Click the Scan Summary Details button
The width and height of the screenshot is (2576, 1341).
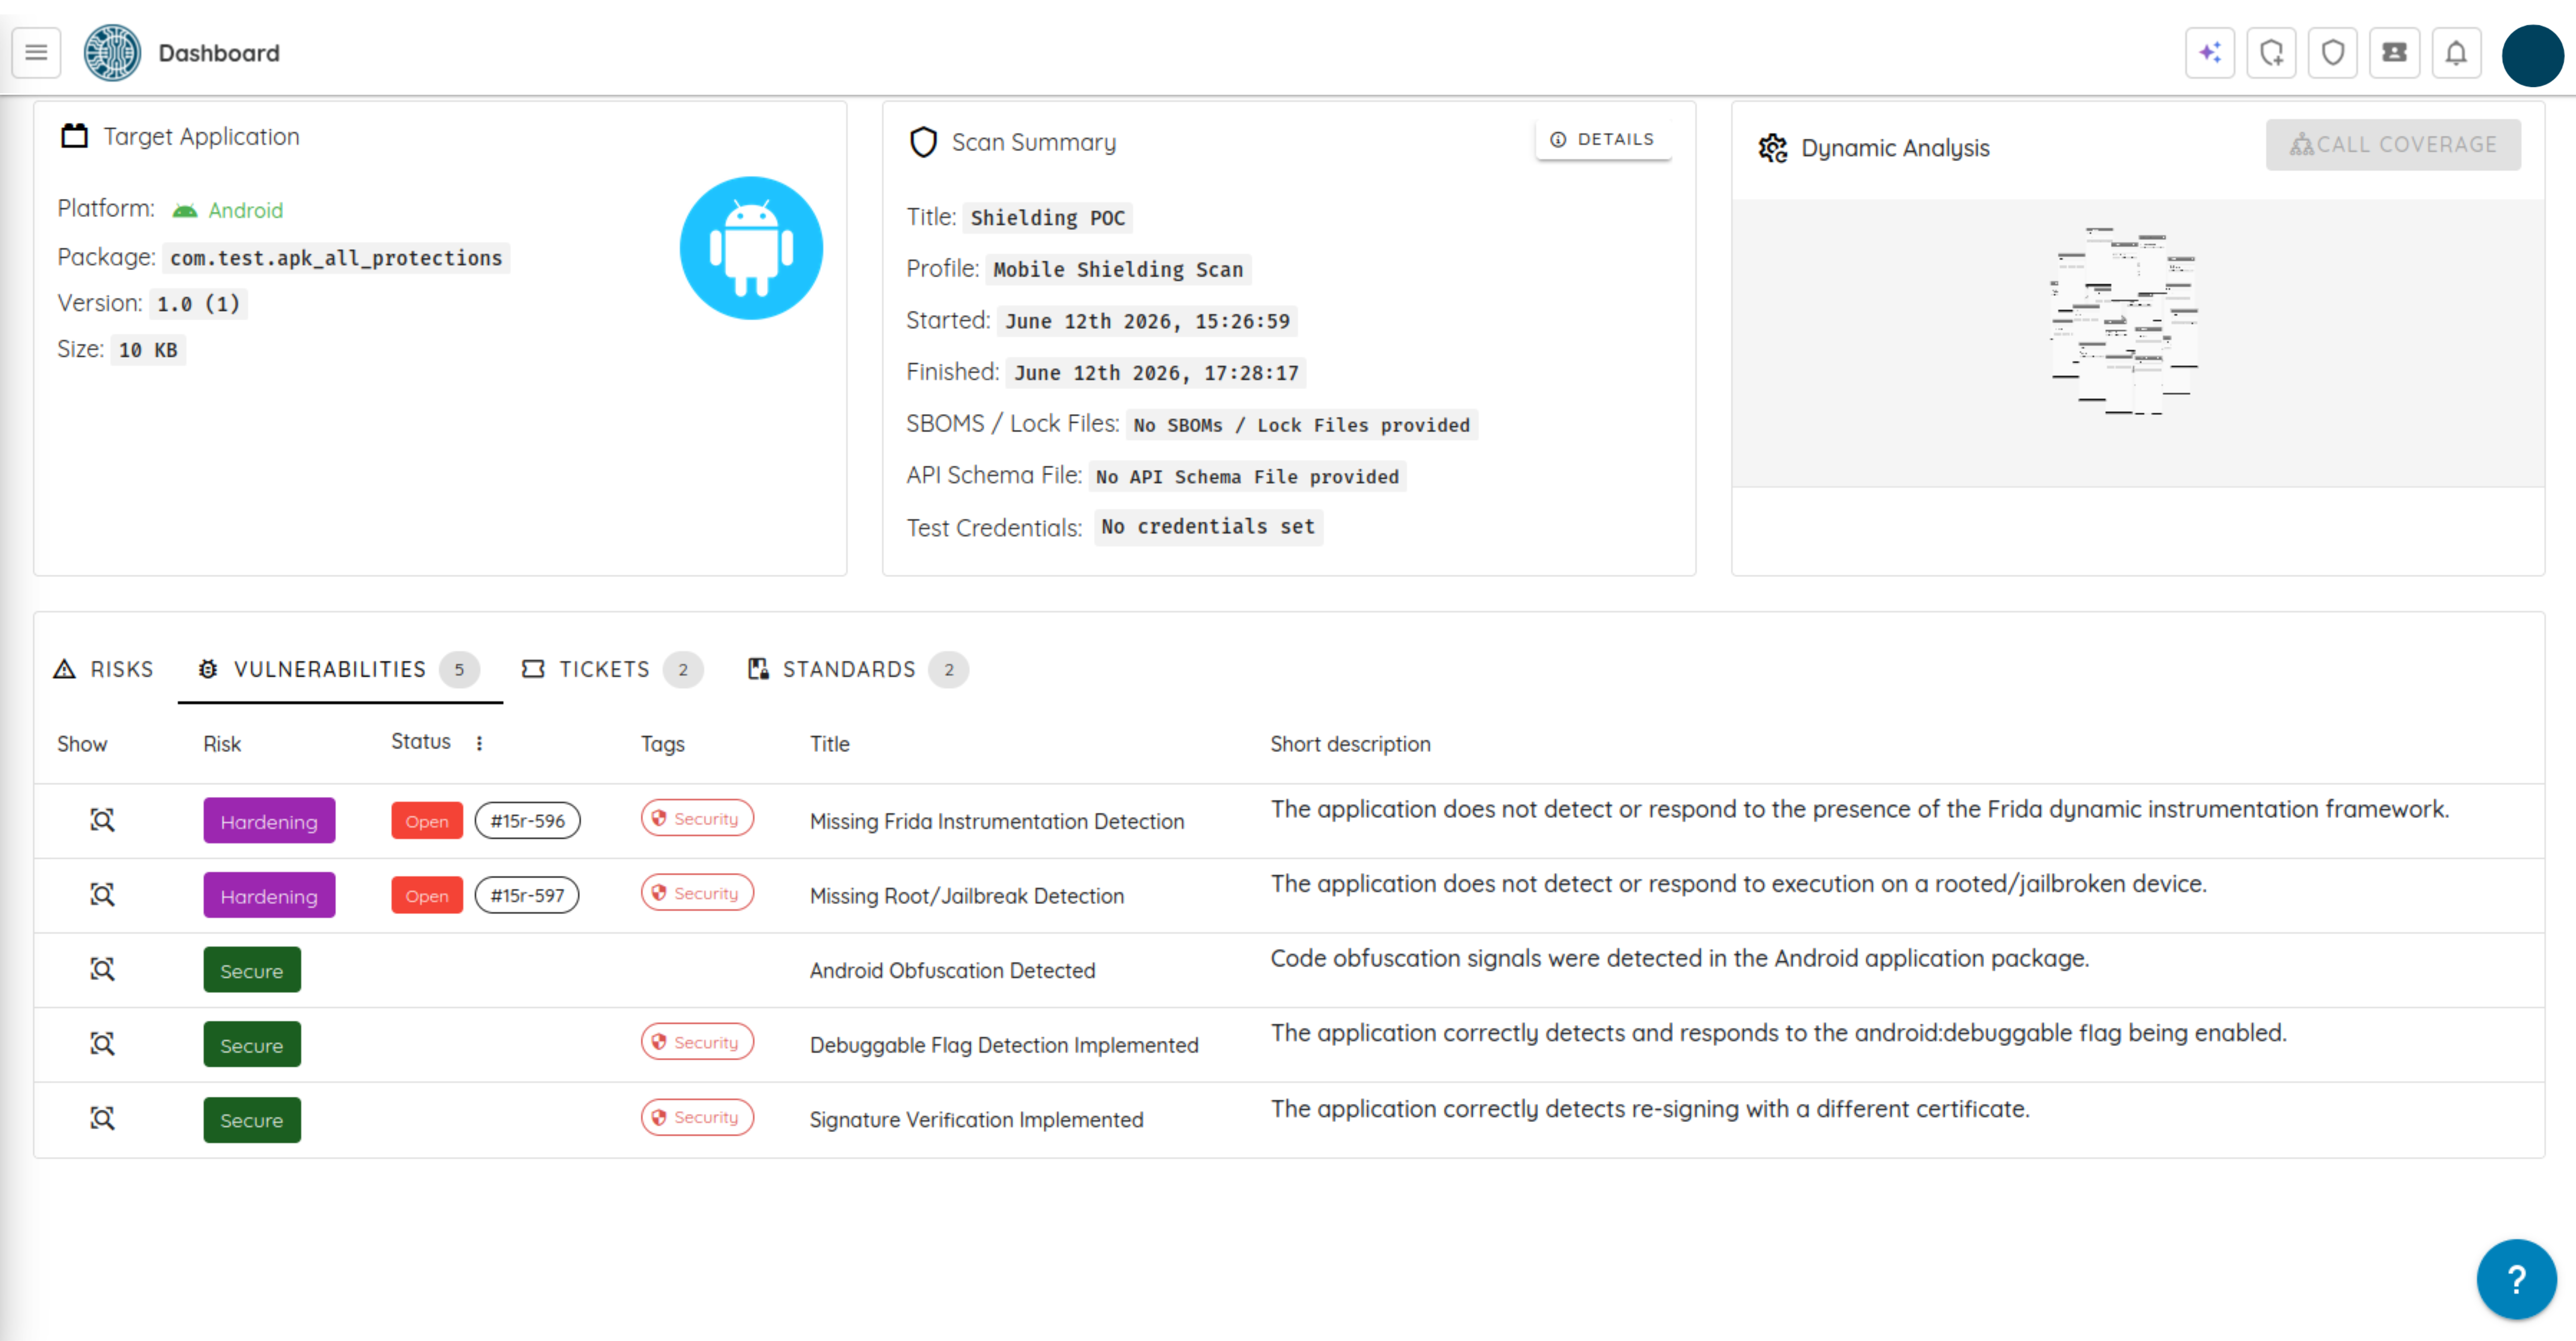coord(1602,139)
